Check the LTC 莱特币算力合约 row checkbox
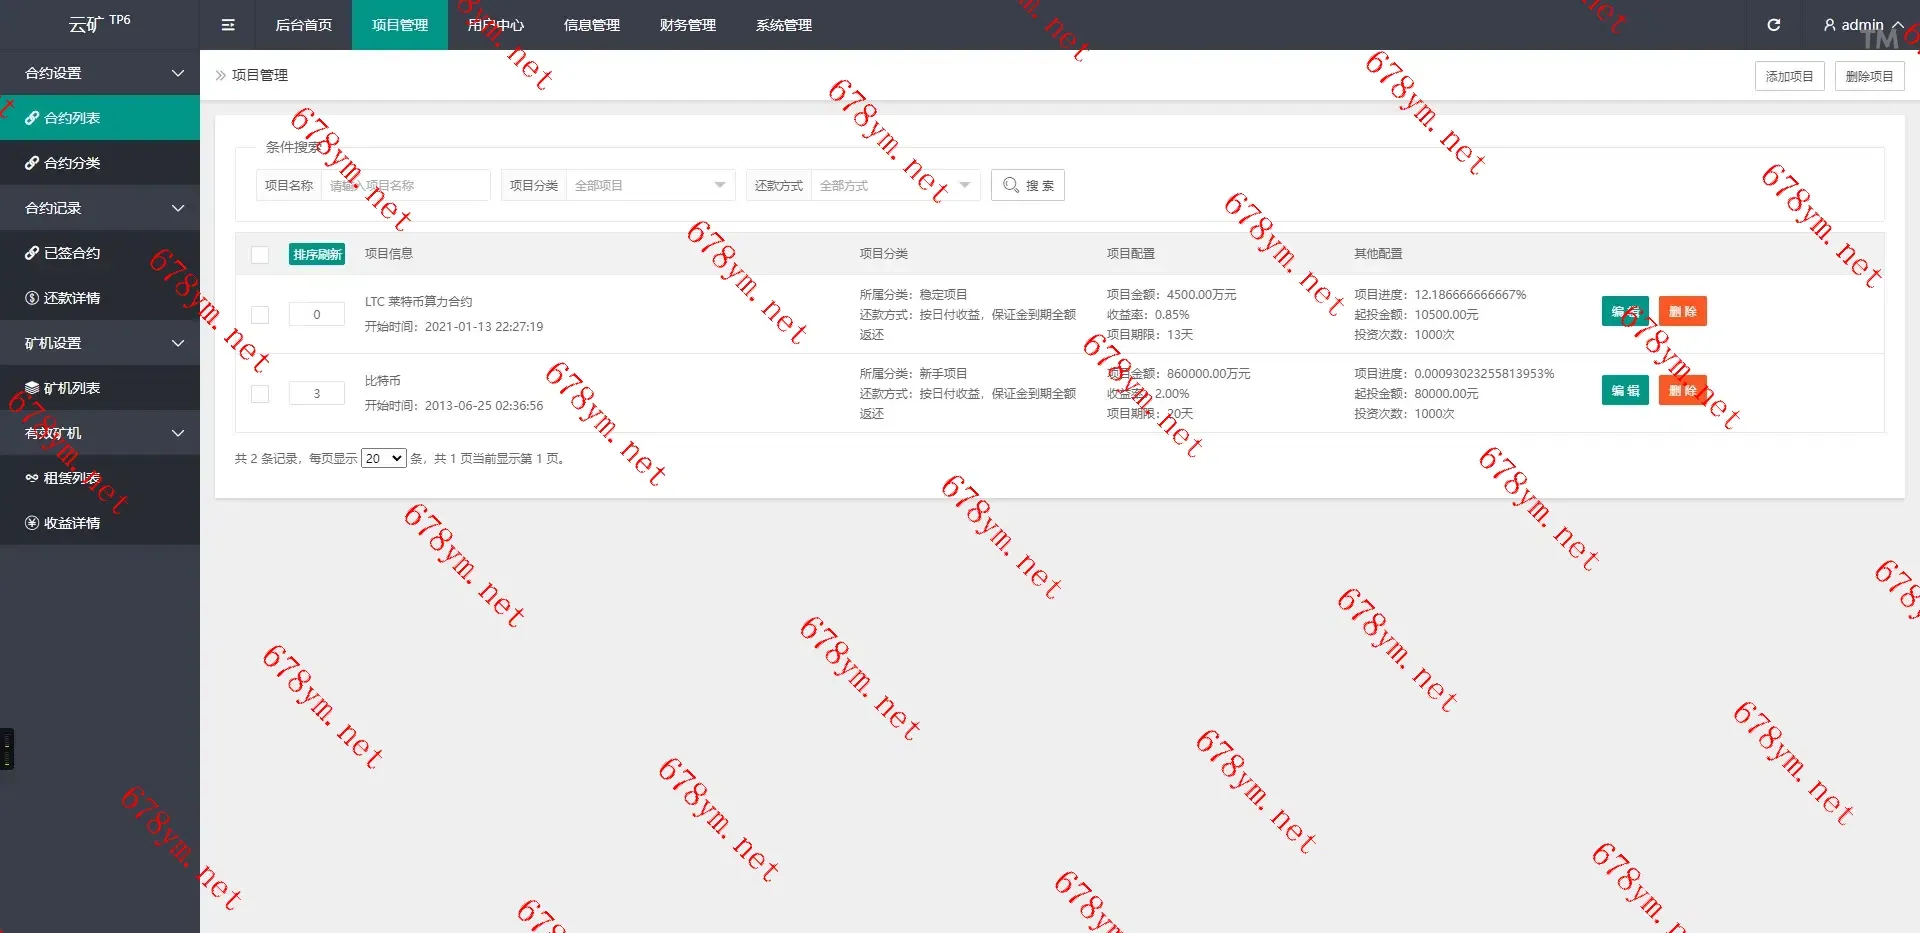Screen dimensions: 1920x933 point(260,314)
